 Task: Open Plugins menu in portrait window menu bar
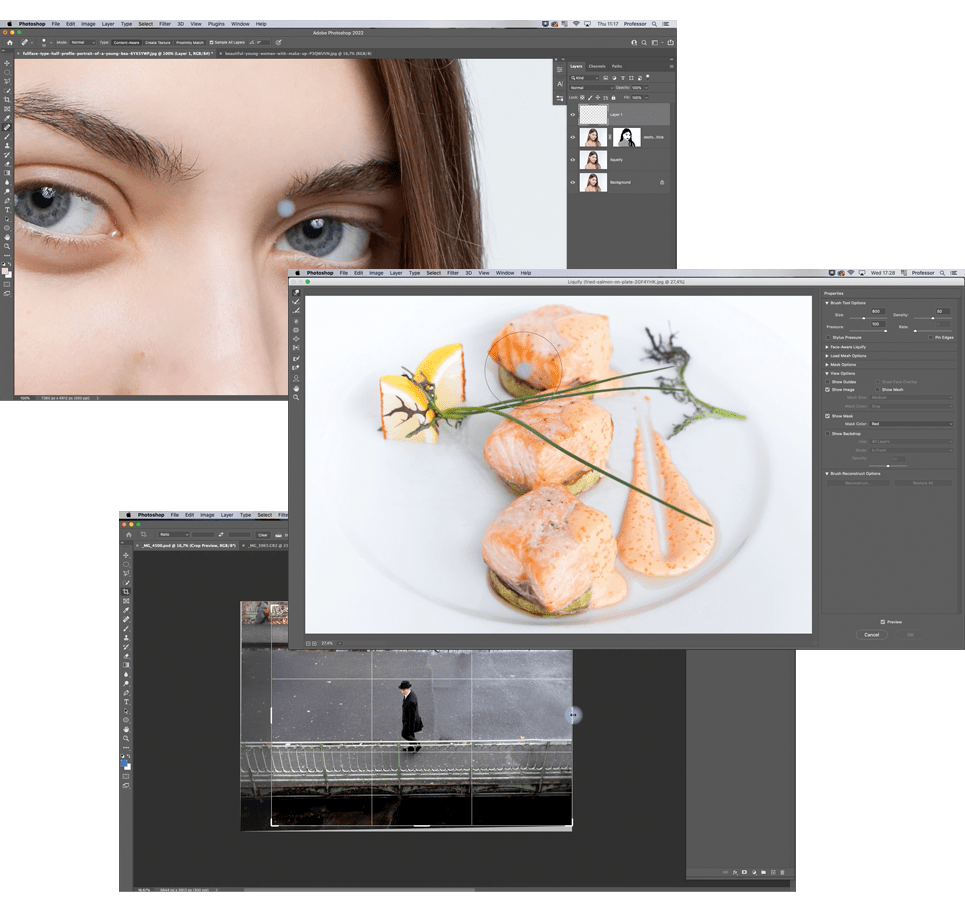(x=216, y=24)
